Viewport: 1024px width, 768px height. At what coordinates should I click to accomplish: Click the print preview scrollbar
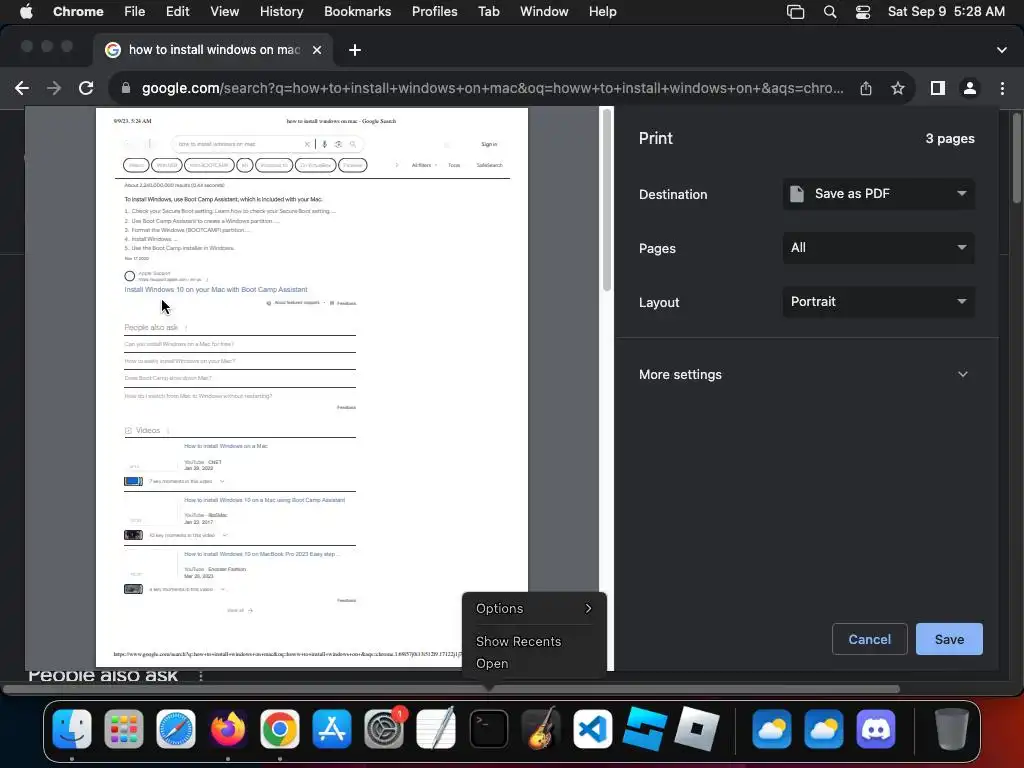[x=607, y=200]
